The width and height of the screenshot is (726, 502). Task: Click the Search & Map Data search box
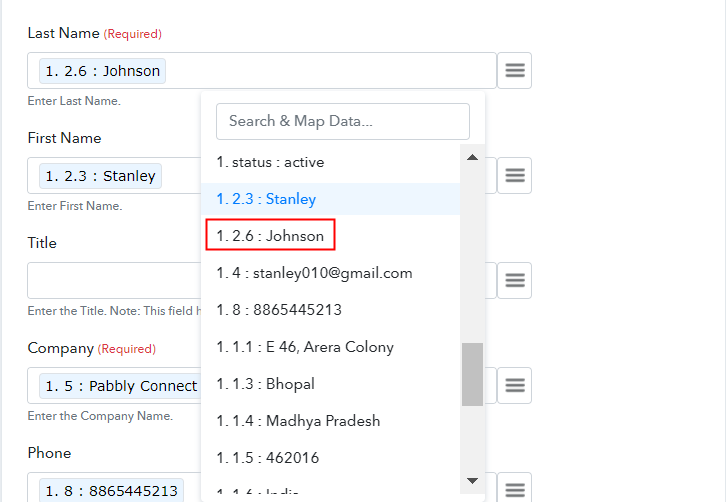[343, 121]
